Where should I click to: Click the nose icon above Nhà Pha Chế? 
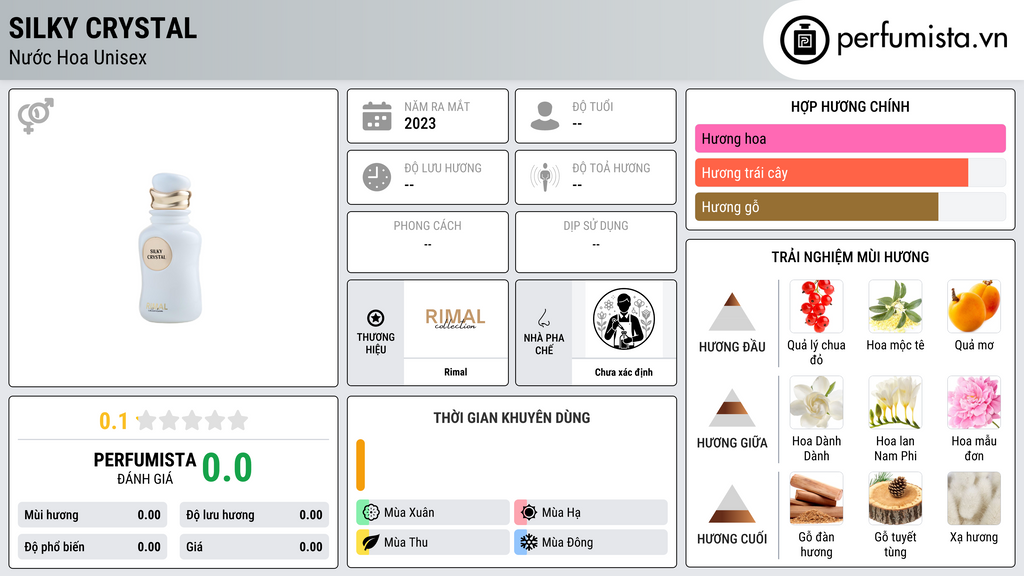[543, 319]
